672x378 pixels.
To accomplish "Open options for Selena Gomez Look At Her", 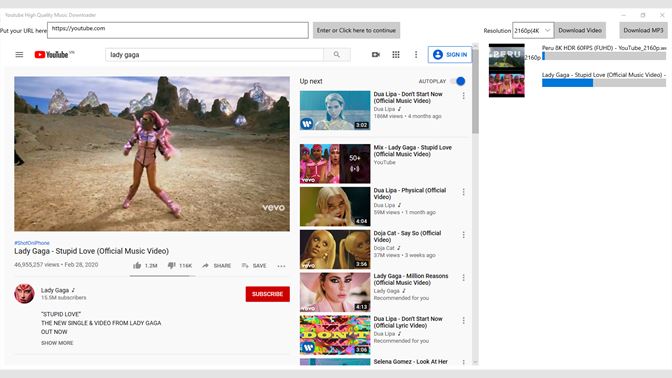I will point(463,362).
